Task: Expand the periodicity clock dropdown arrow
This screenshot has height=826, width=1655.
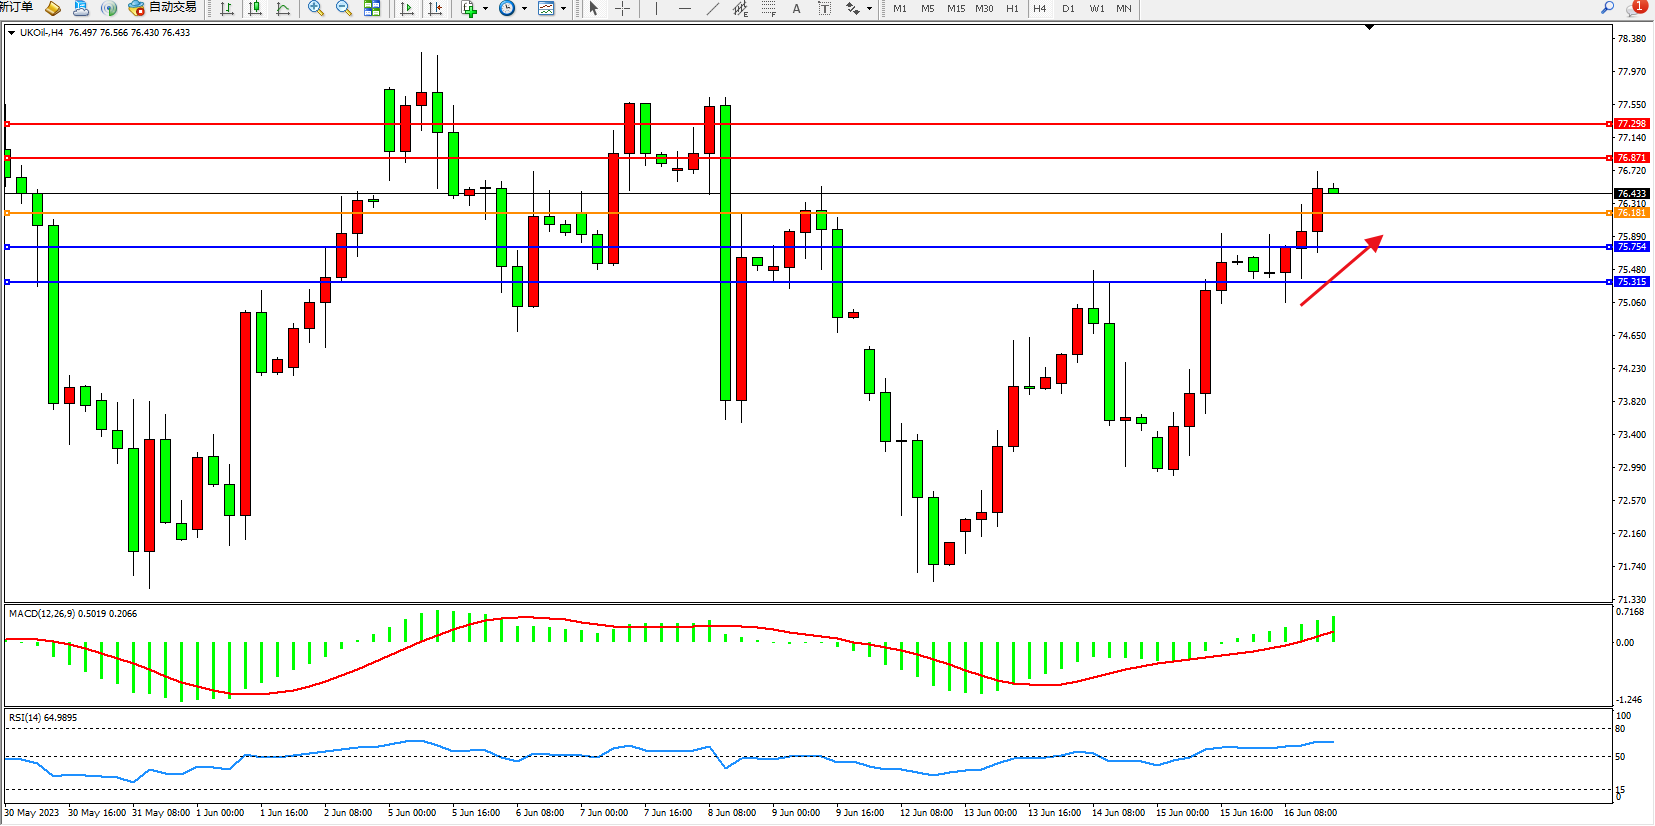Action: coord(524,9)
